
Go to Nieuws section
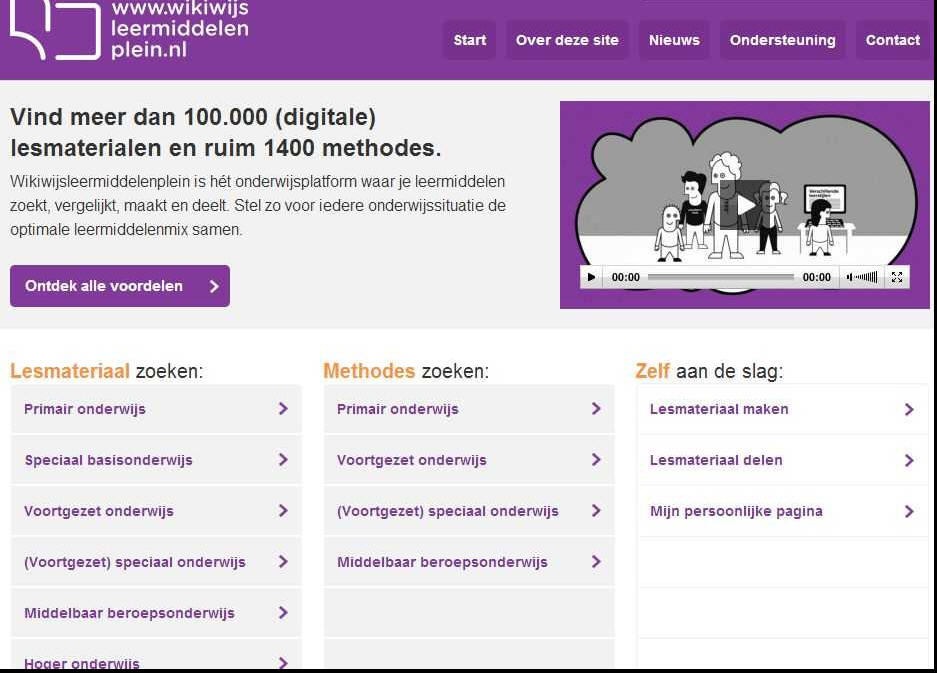point(674,40)
